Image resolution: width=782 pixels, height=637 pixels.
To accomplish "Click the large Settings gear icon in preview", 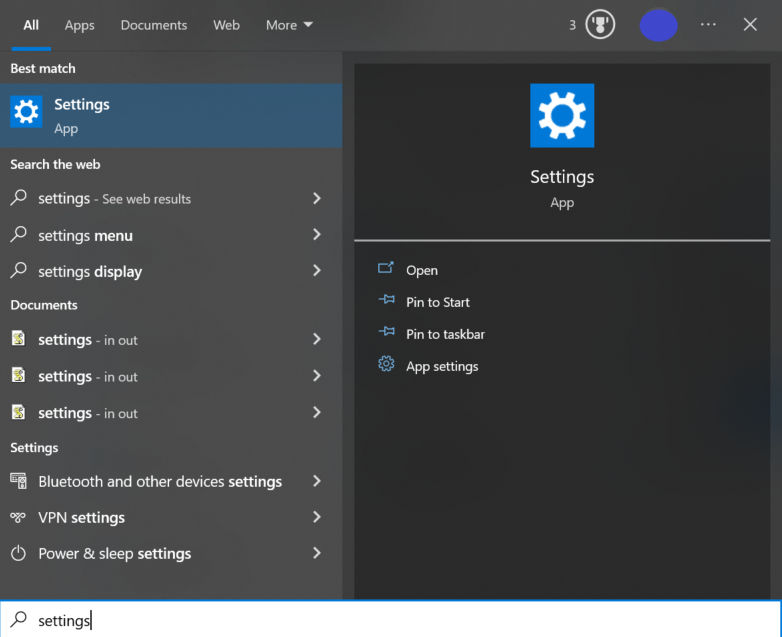I will 562,116.
